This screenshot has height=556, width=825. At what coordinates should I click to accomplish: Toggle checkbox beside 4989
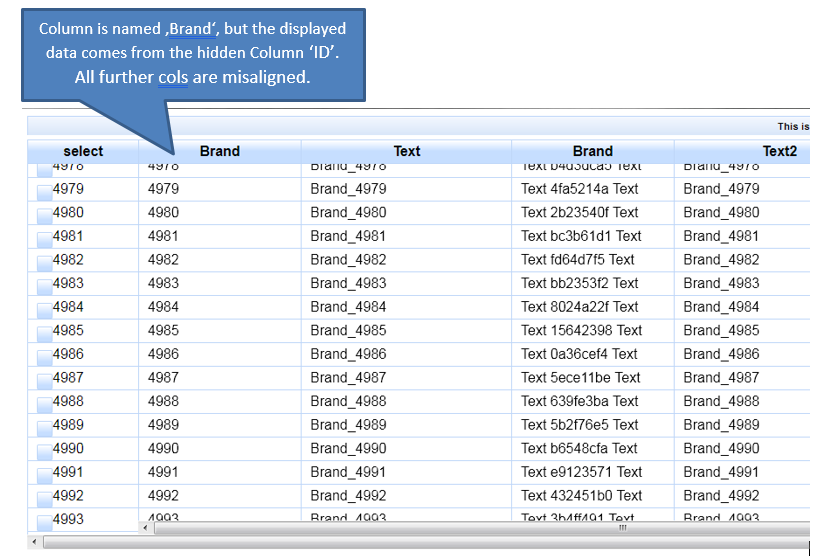tap(45, 429)
